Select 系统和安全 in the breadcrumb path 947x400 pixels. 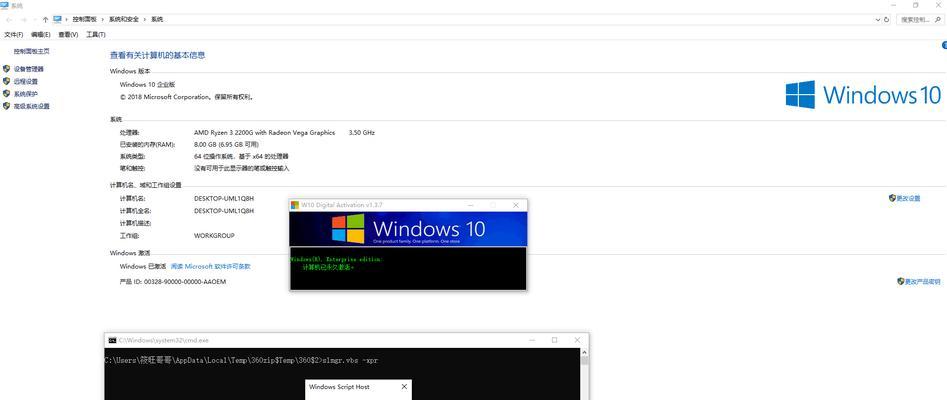[x=124, y=19]
